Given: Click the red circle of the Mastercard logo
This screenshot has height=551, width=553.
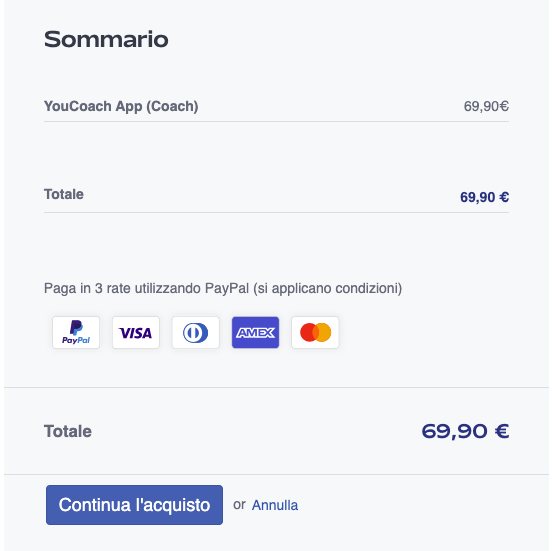Looking at the screenshot, I should (x=308, y=332).
